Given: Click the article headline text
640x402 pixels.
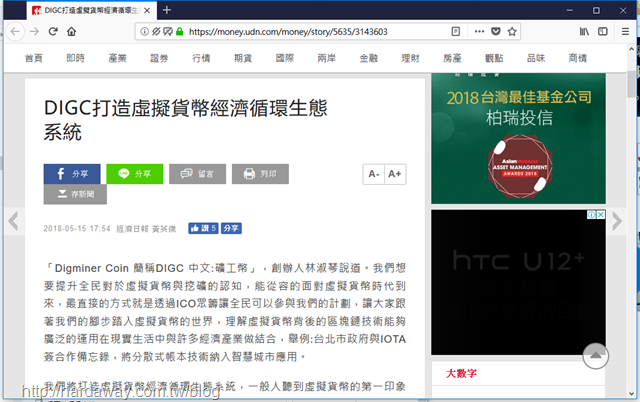Looking at the screenshot, I should click(x=186, y=120).
